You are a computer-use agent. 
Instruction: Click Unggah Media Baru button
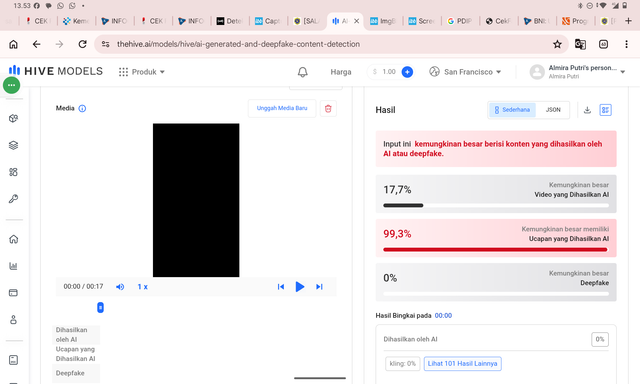282,109
